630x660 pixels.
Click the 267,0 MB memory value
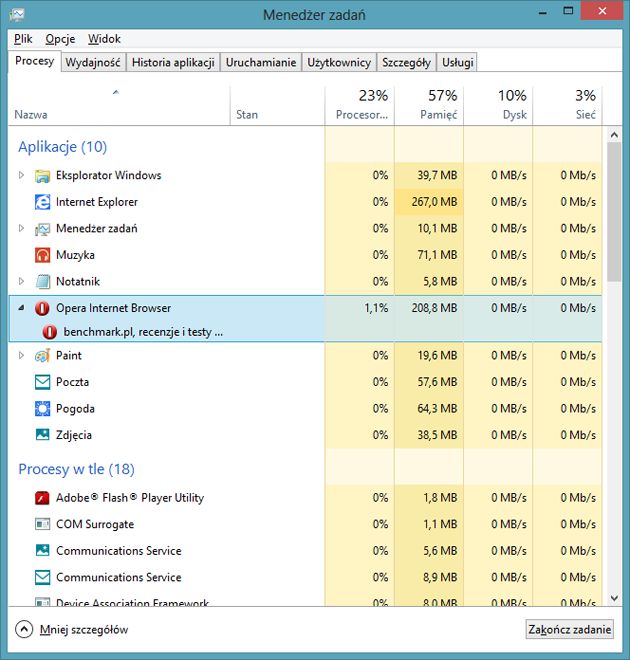pos(434,202)
